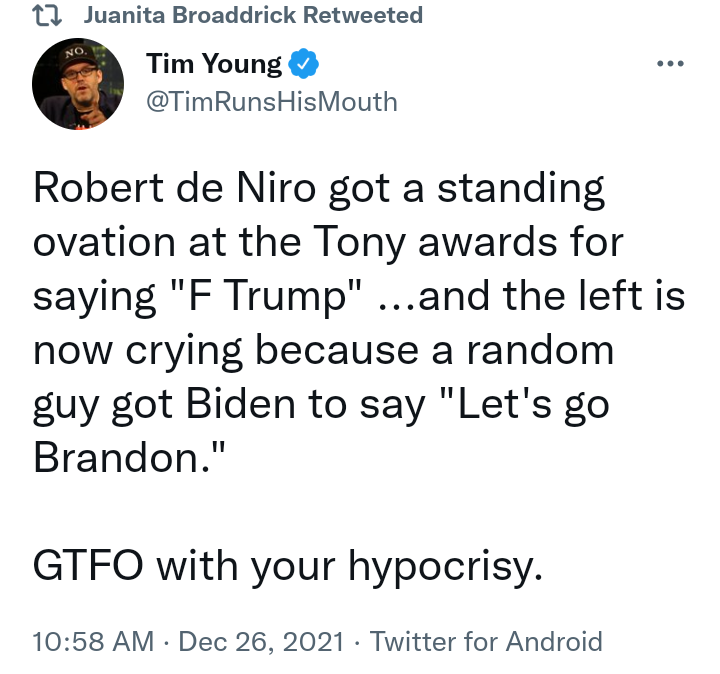The height and width of the screenshot is (674, 720).
Task: Open the Juanita Broaddrick Retweeted link
Action: coord(253,15)
